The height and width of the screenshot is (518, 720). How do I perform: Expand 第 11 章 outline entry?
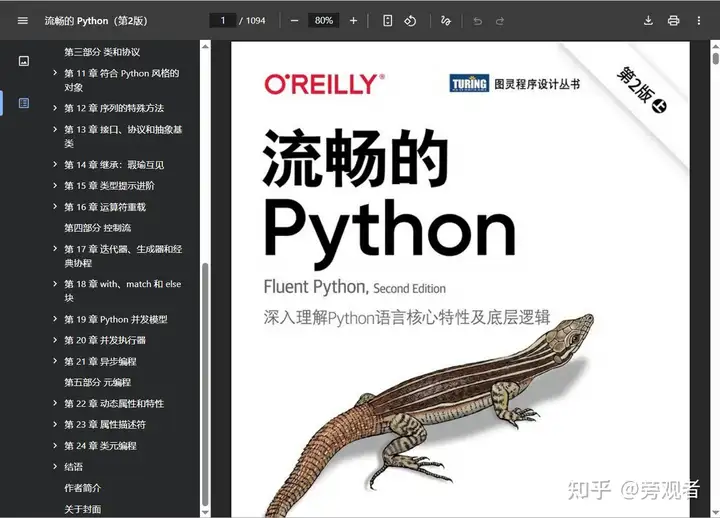click(x=55, y=73)
